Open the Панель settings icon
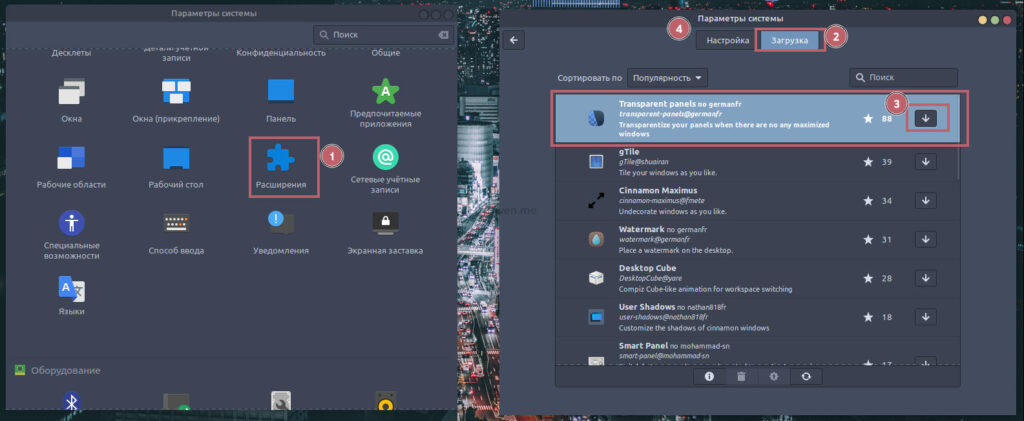This screenshot has height=421, width=1024. [281, 92]
